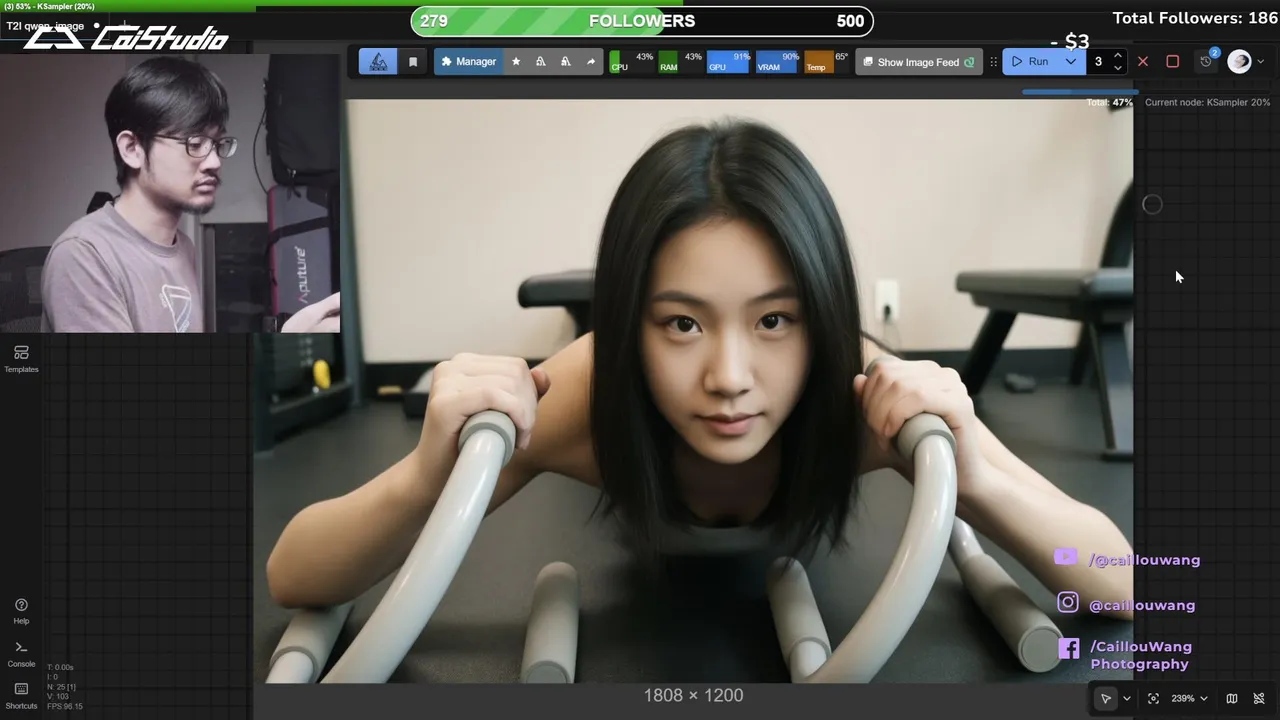Click the Total 47% status text
1280x720 pixels.
1110,102
